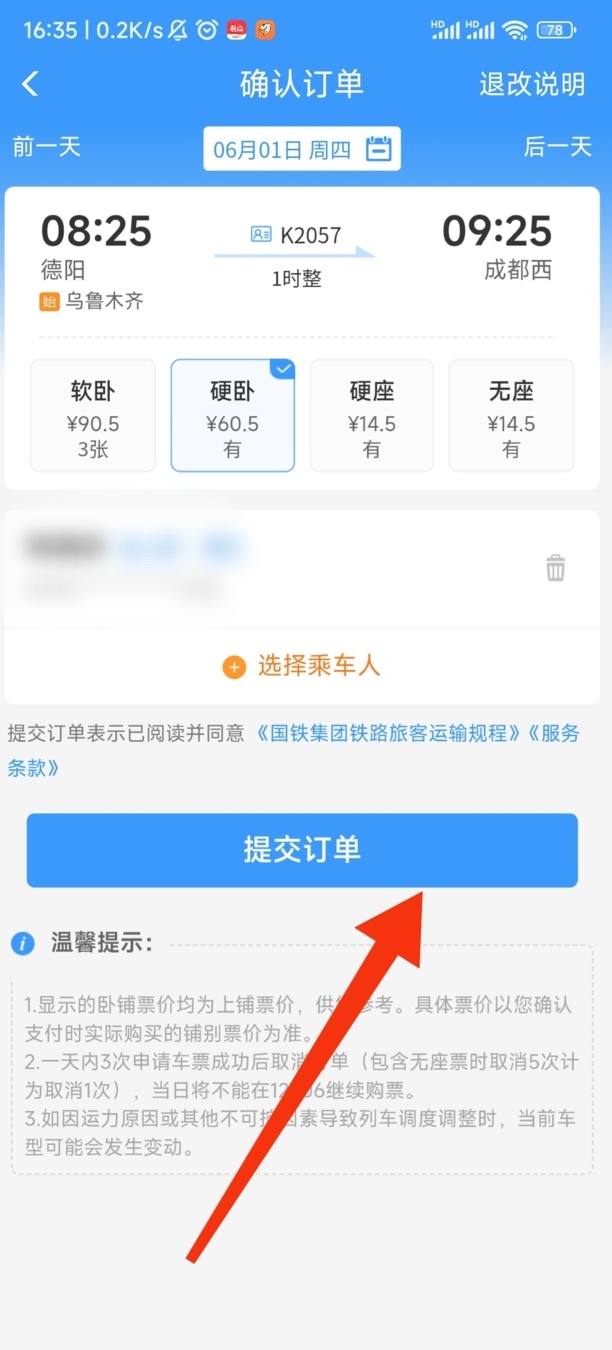Image resolution: width=612 pixels, height=1350 pixels.
Task: Go to 后一天
Action: point(558,147)
